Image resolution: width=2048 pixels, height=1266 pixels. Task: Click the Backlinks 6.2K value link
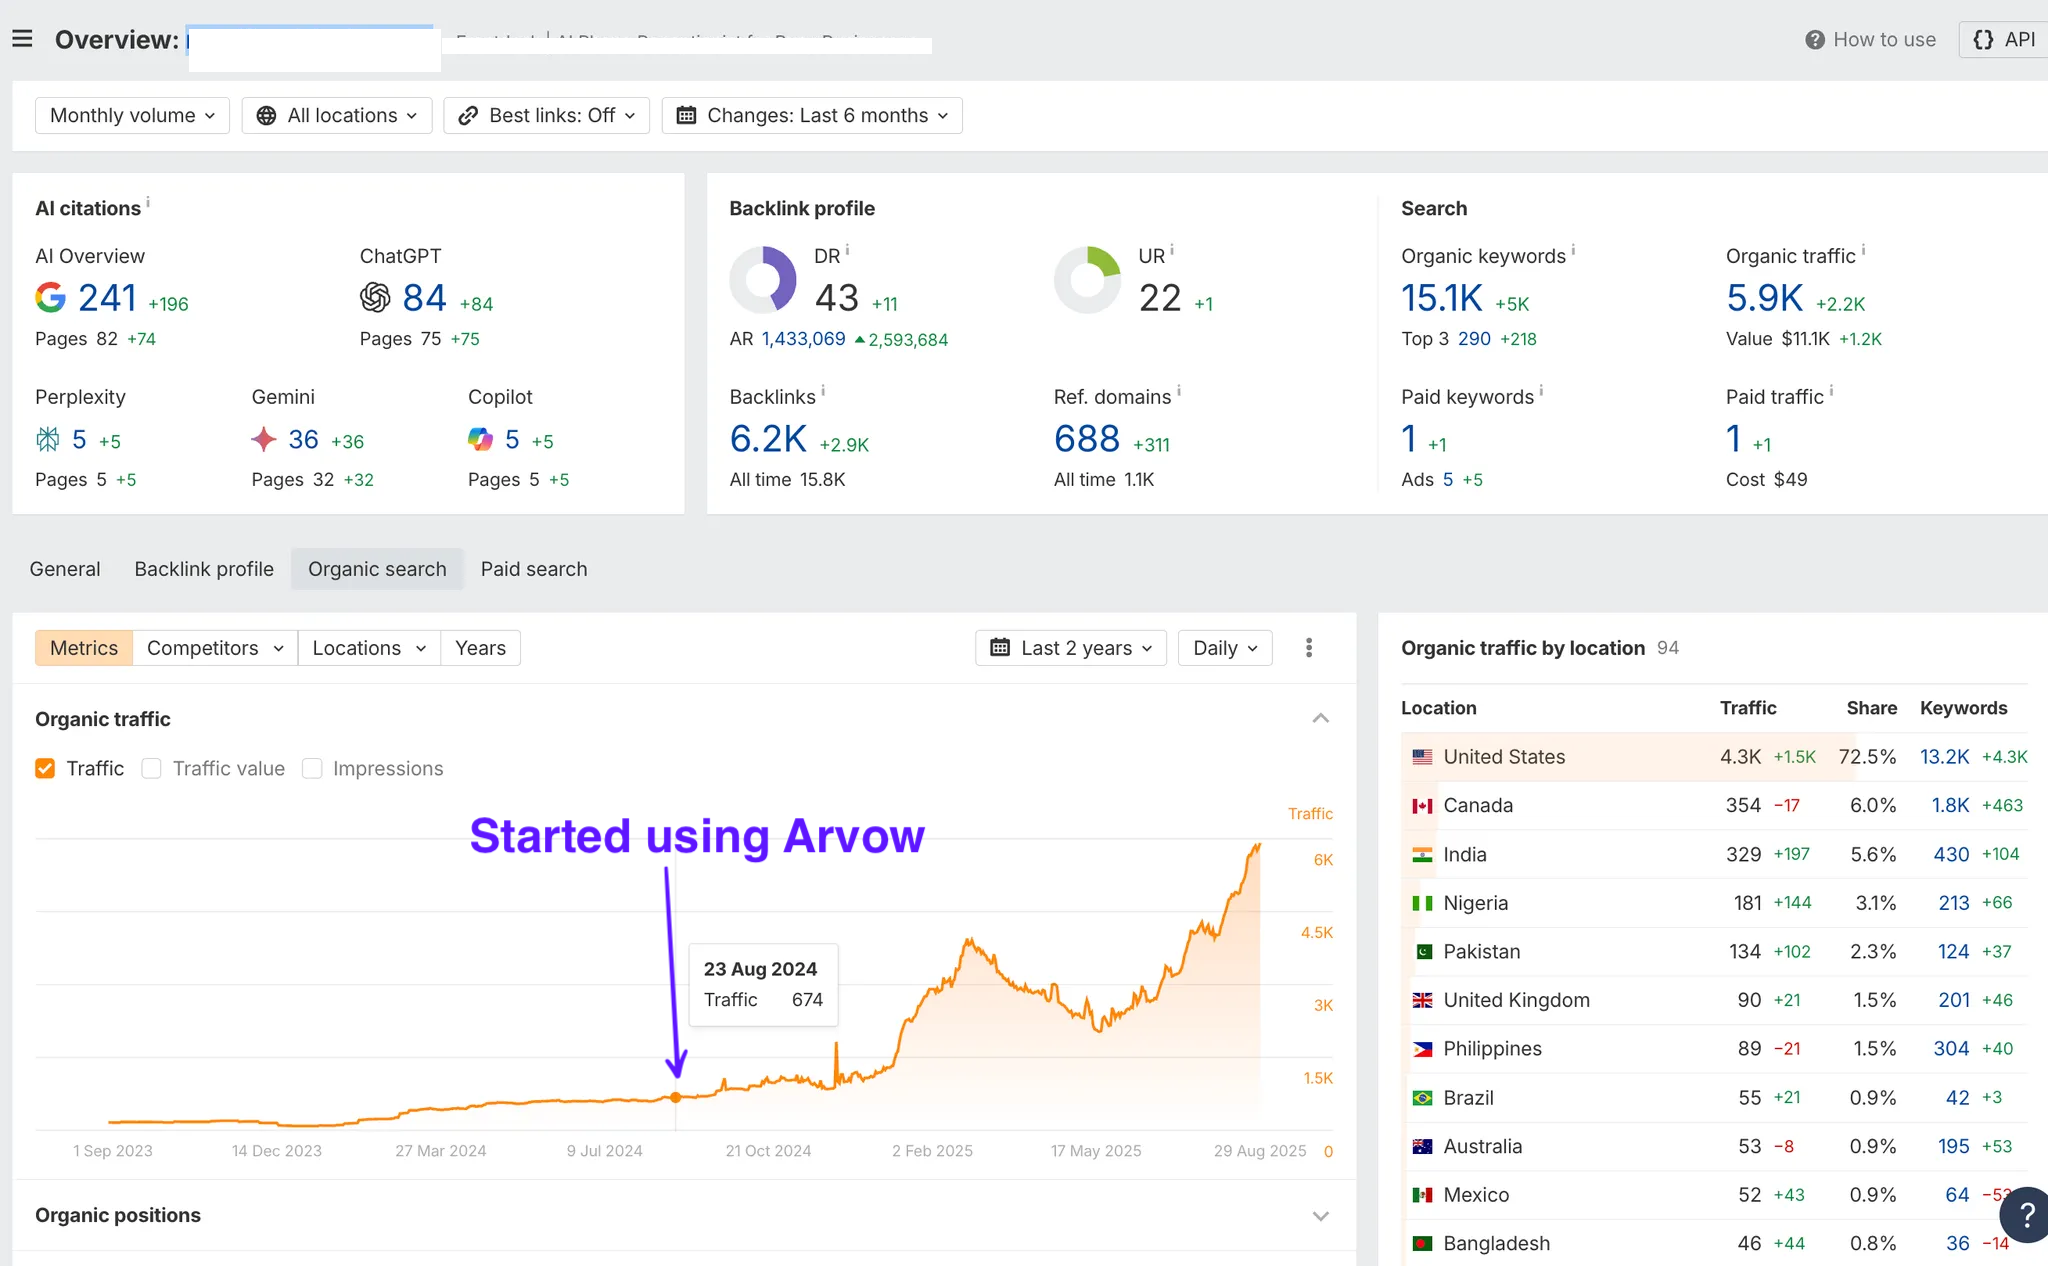coord(768,439)
